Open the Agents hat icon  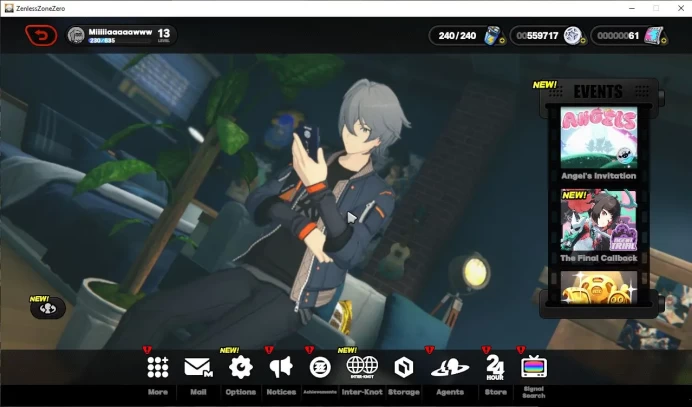tap(450, 367)
